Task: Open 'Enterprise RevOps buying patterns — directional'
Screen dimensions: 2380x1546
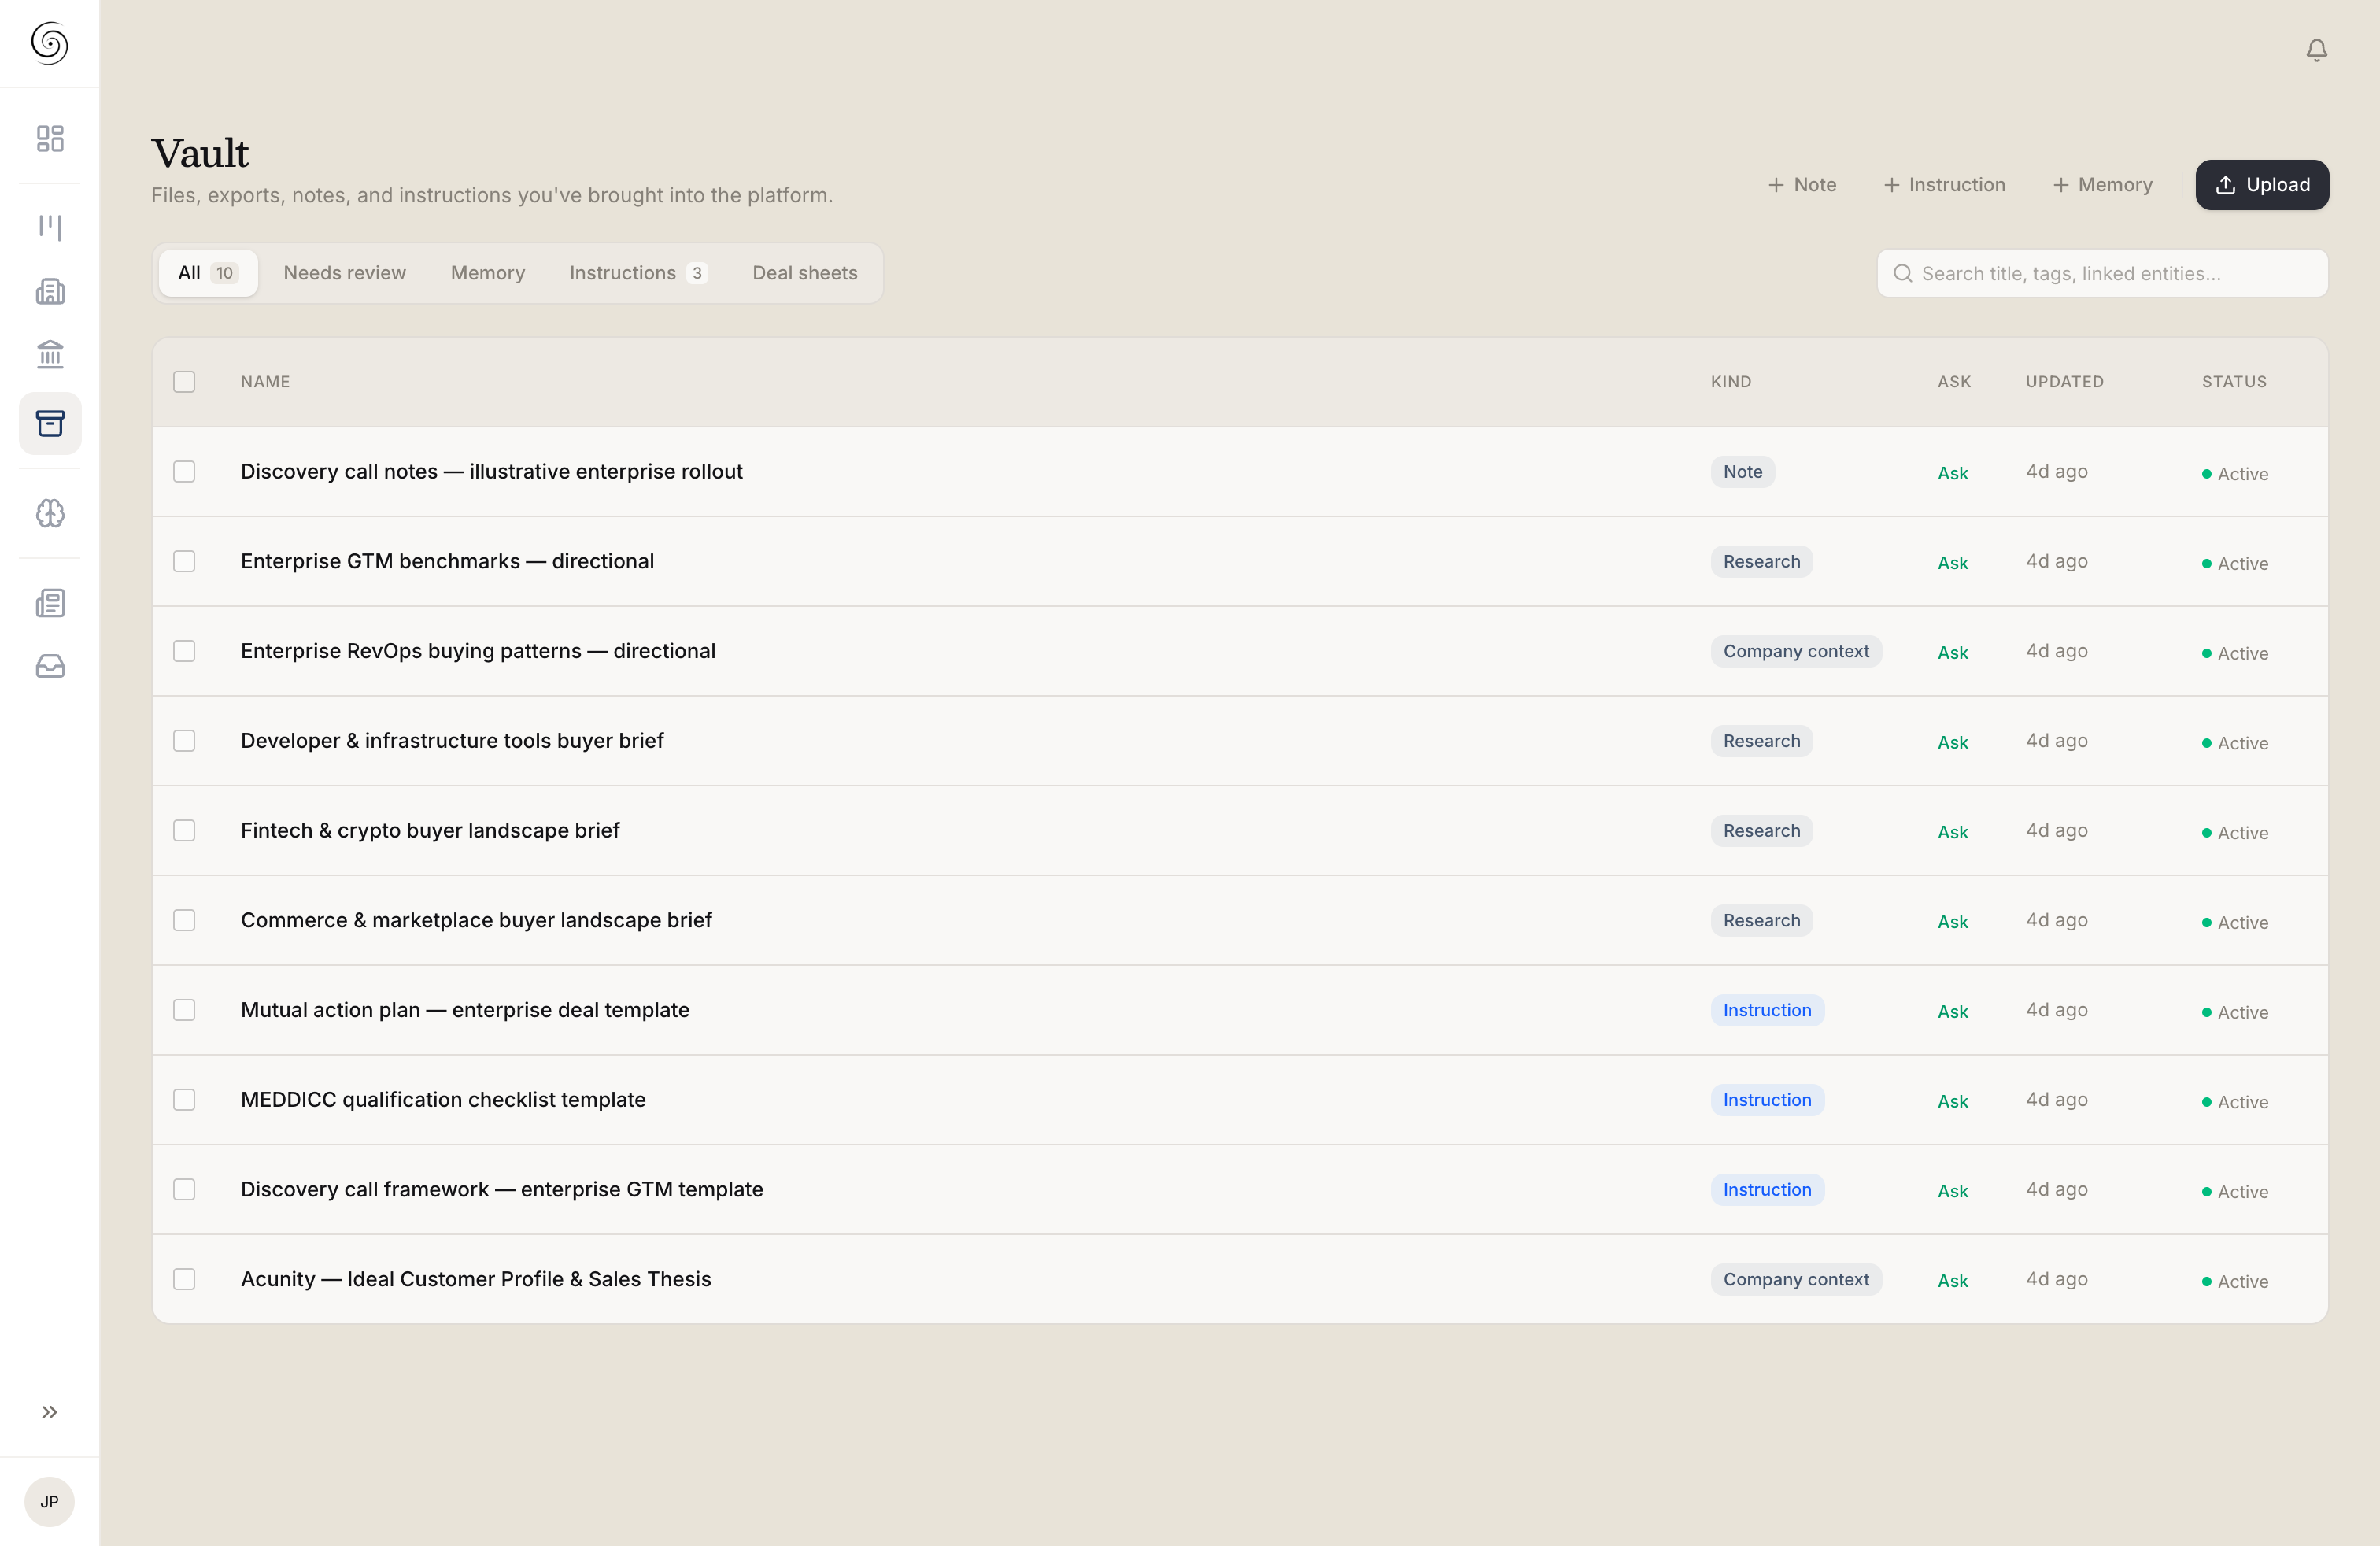Action: point(478,651)
